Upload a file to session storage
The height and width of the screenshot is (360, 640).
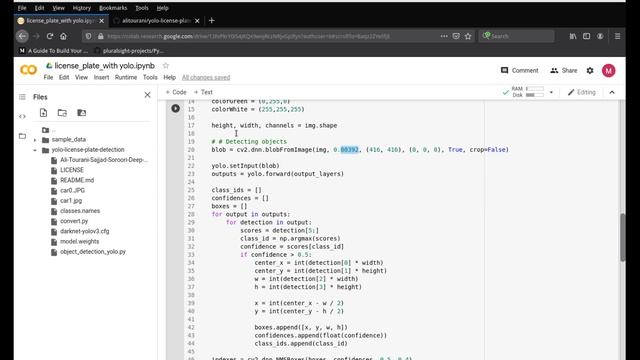43,113
